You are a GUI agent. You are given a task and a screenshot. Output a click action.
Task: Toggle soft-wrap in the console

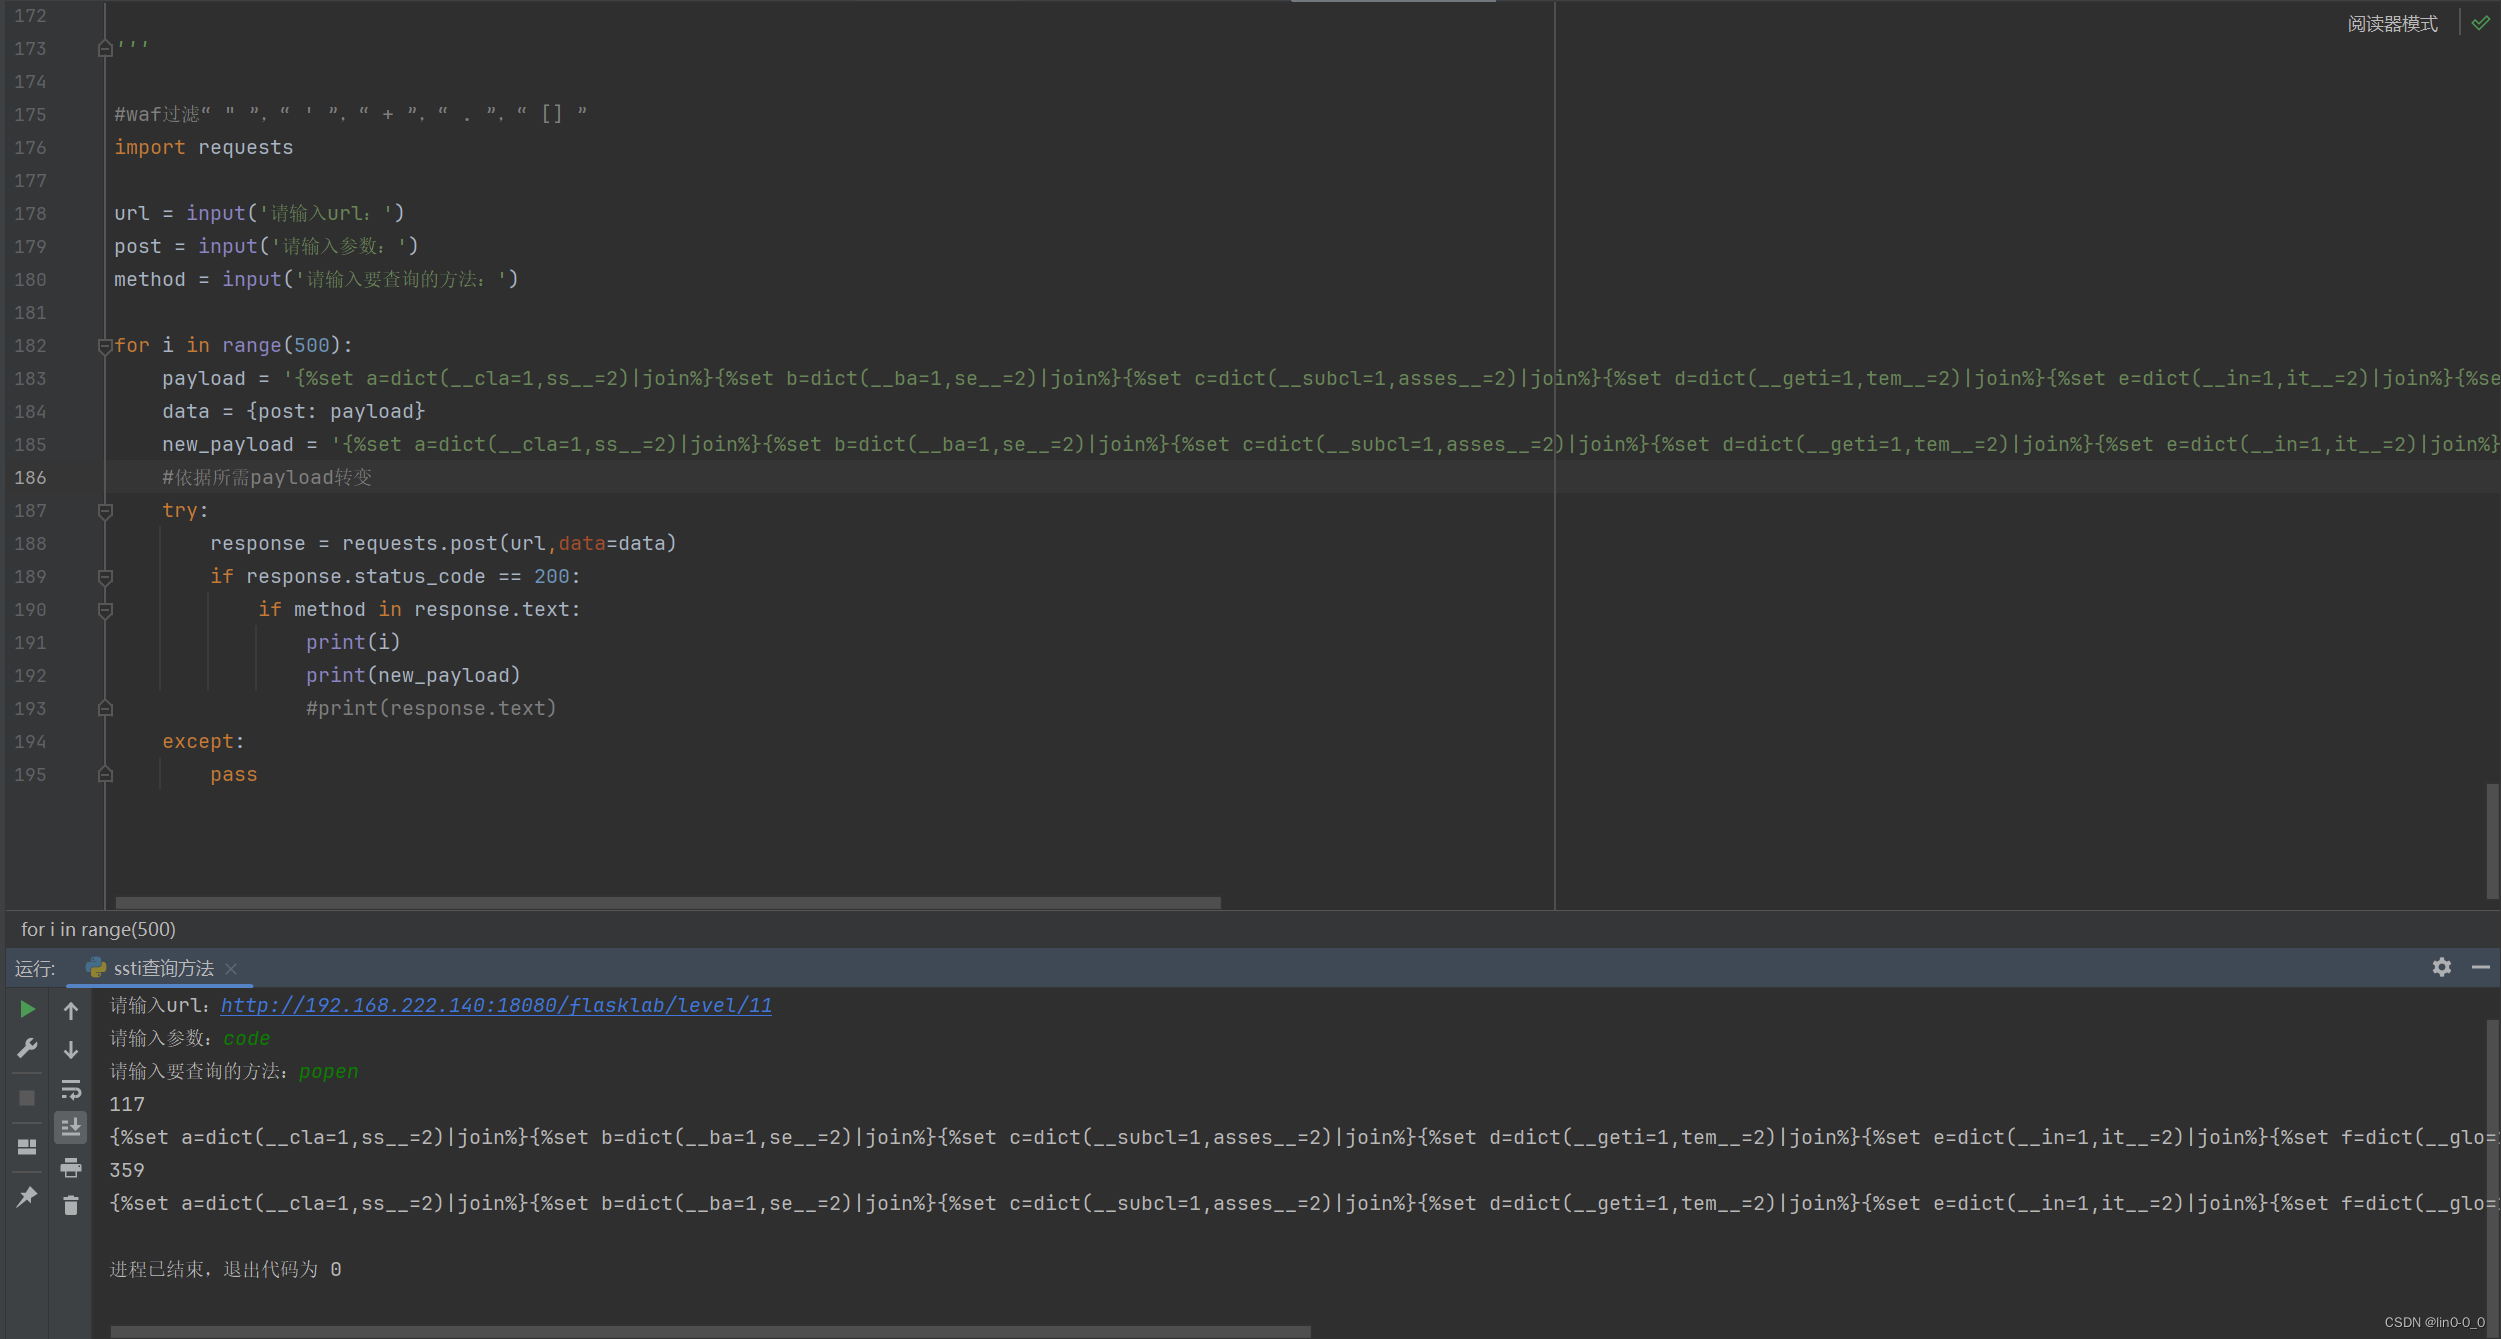pyautogui.click(x=71, y=1089)
